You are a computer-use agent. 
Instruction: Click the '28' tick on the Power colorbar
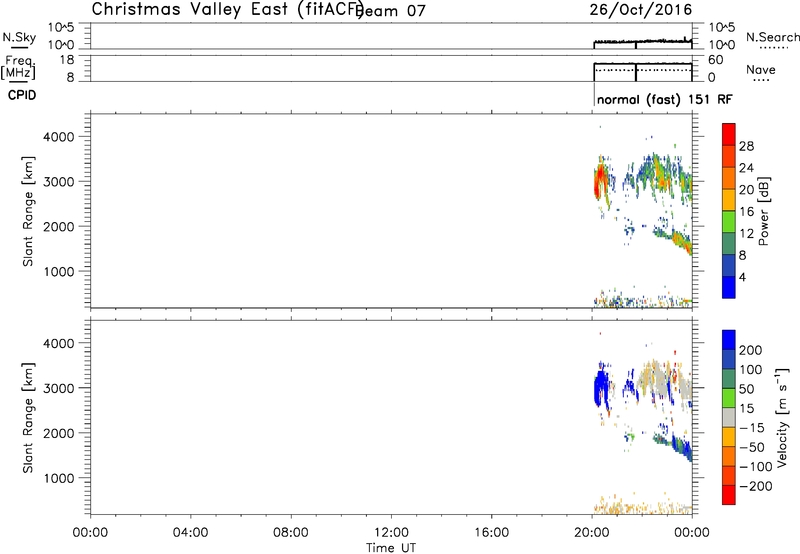[x=746, y=146]
